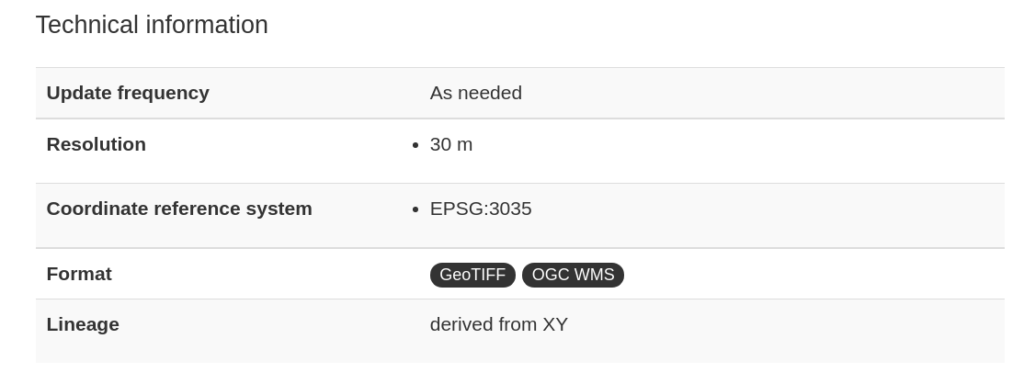Screen dimensions: 1024x384
Task: Select the derived from XY text
Action: point(499,325)
